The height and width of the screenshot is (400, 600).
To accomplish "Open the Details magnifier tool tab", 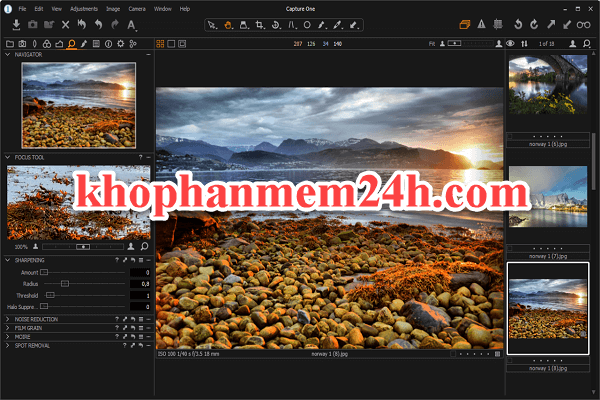I will coord(71,44).
